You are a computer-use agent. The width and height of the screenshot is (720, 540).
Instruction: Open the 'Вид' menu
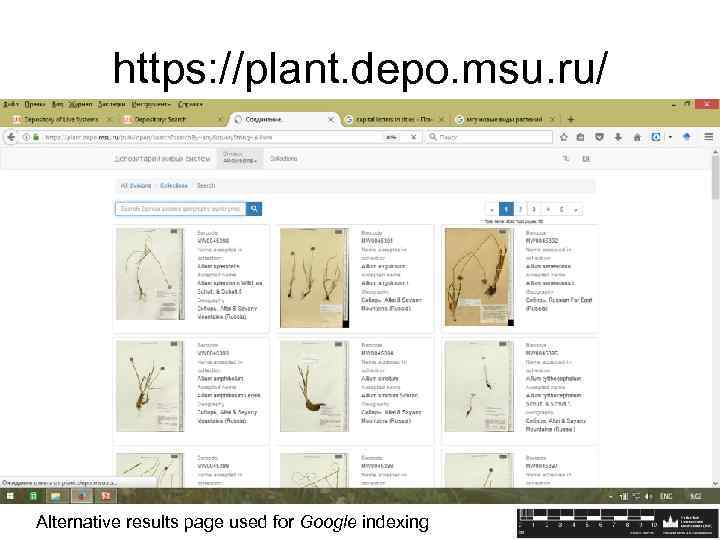(57, 104)
